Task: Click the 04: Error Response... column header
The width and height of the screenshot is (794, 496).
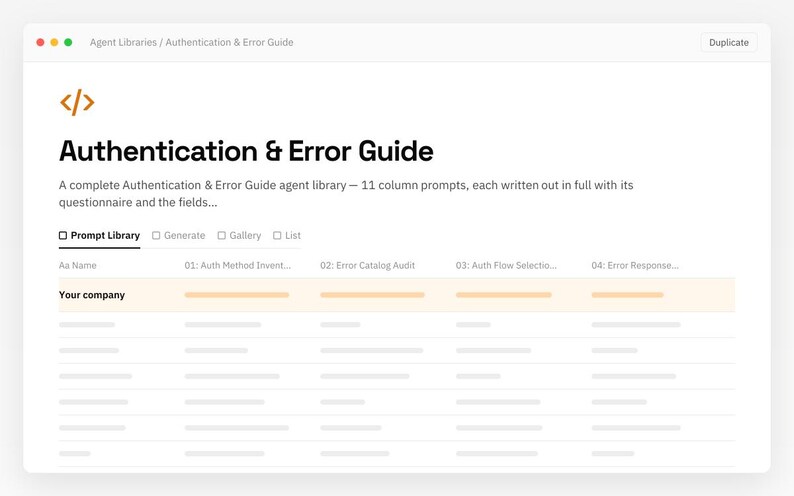Action: [x=635, y=265]
